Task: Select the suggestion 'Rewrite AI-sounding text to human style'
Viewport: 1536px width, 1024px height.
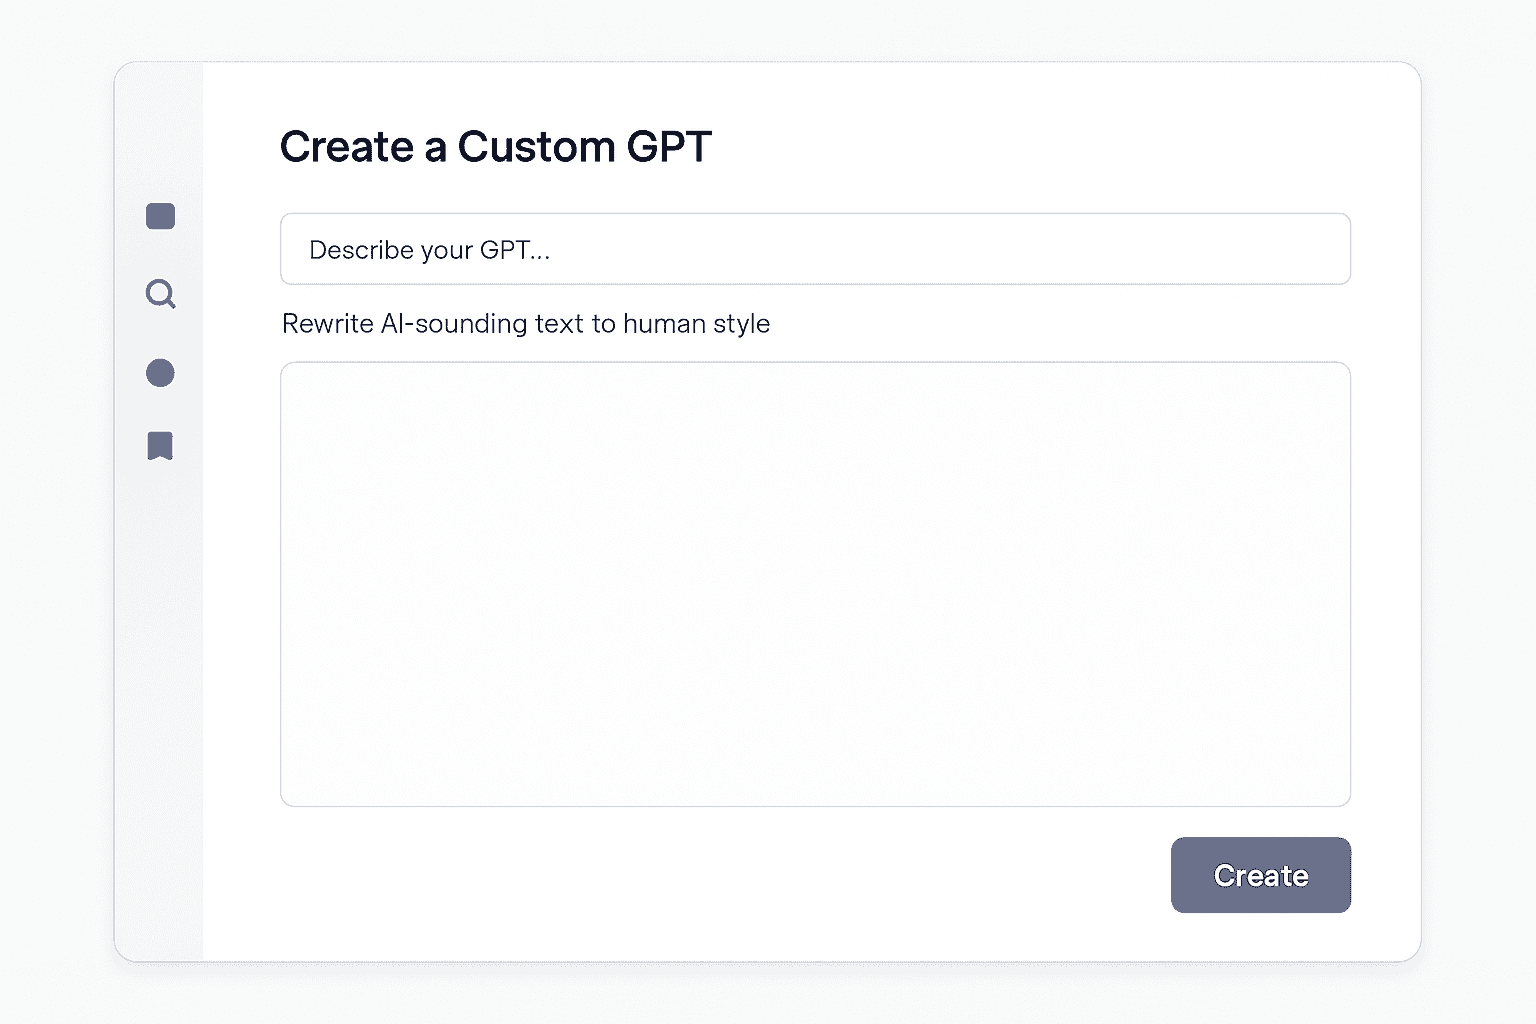Action: [525, 323]
